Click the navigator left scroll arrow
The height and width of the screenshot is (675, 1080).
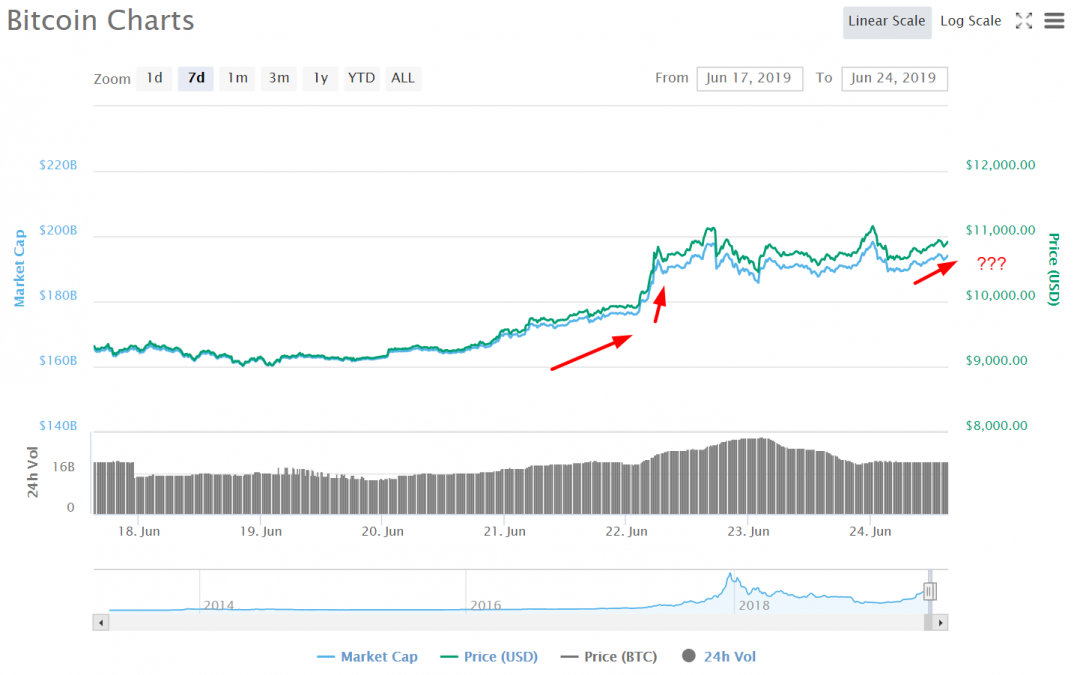[x=101, y=623]
